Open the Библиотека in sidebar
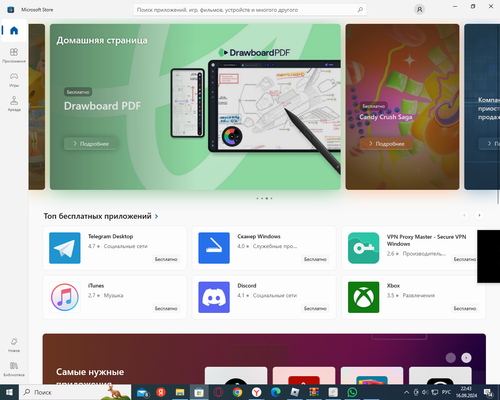Screen dimensions: 500x400 click(14, 369)
